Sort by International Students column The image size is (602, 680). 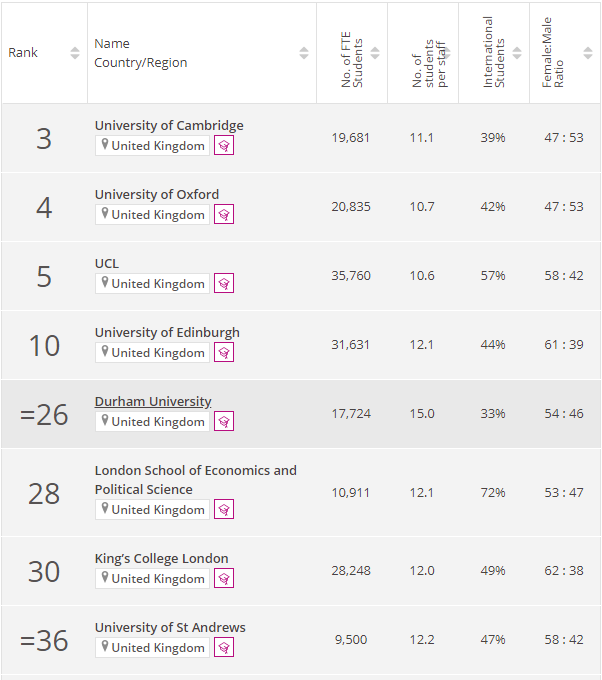[517, 53]
